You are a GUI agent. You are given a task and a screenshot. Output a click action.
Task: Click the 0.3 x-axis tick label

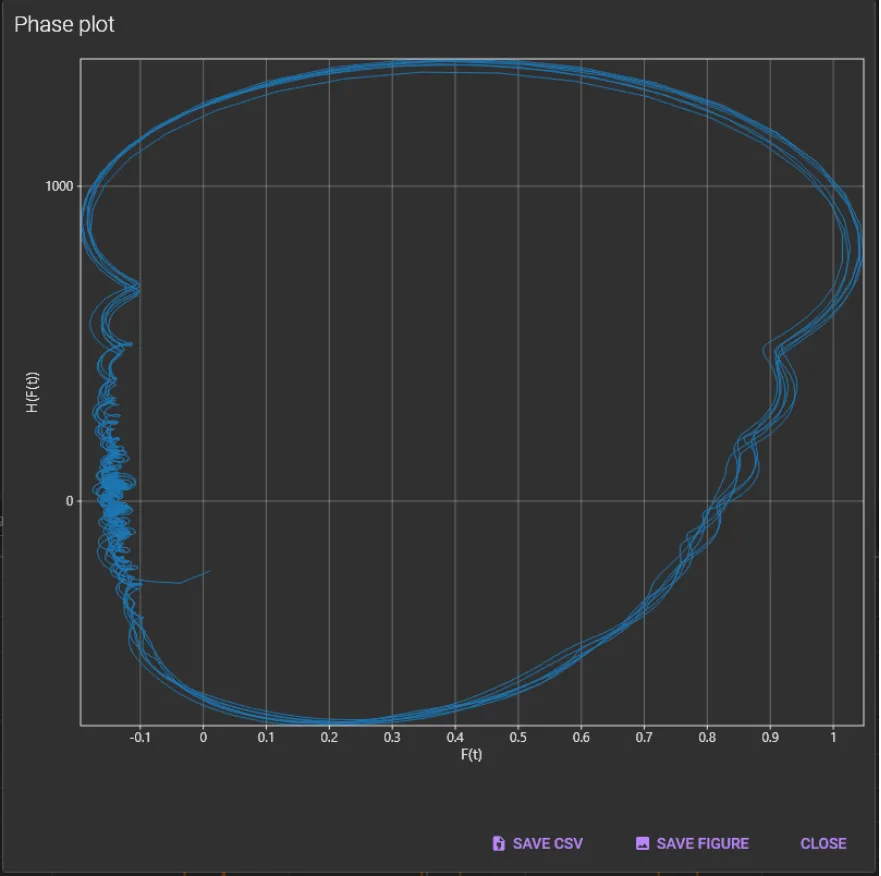click(392, 738)
